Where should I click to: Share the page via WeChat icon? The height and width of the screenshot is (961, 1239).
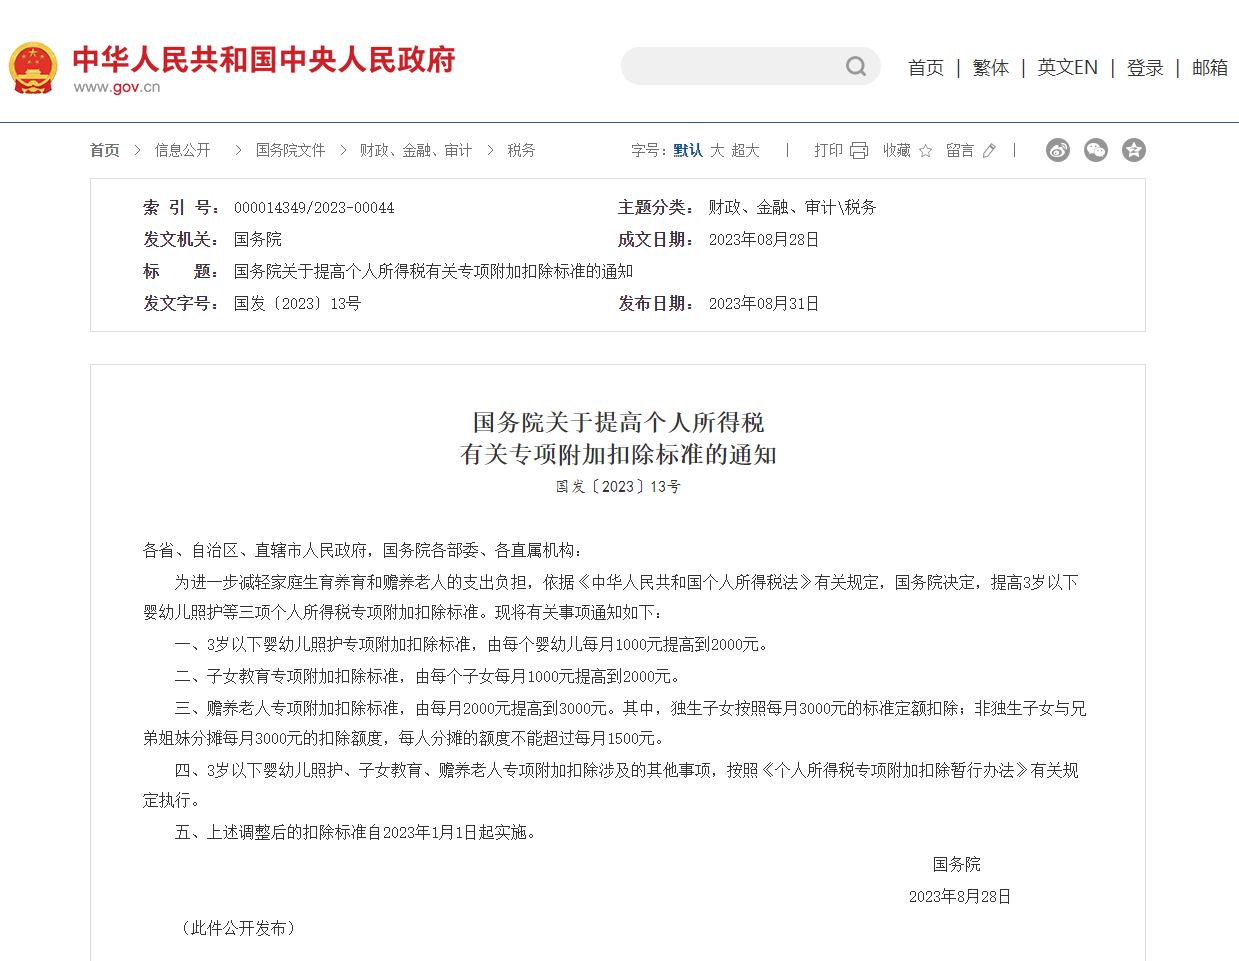pos(1095,150)
